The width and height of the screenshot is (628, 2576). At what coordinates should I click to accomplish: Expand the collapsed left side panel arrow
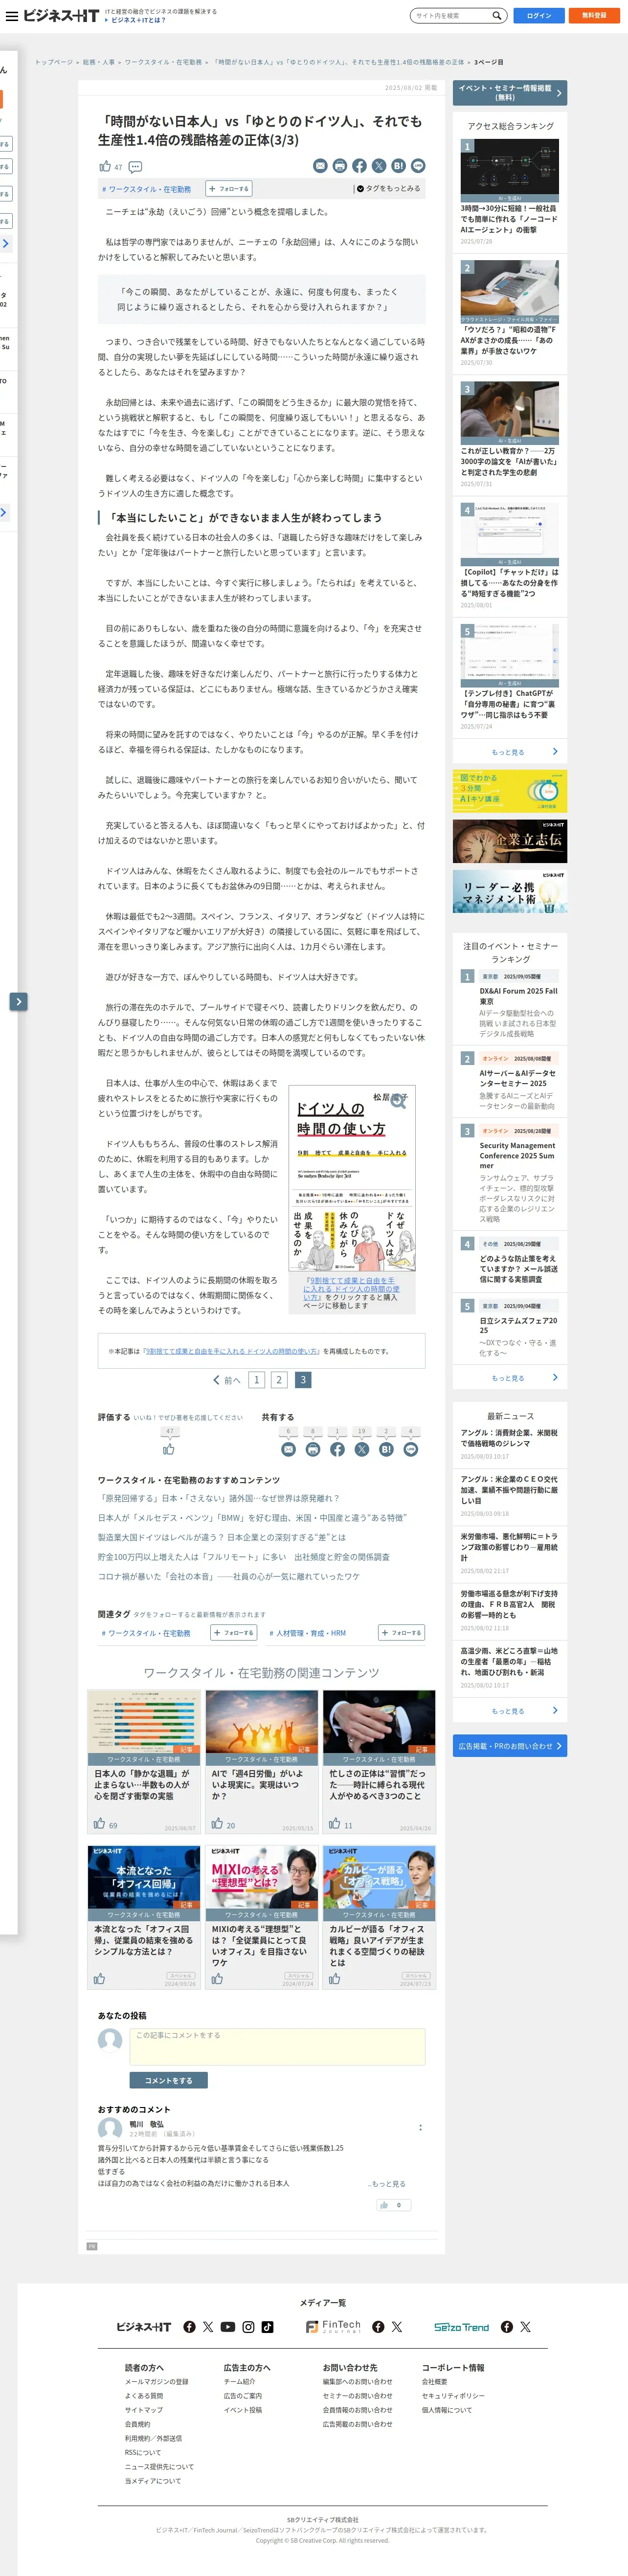point(18,1001)
